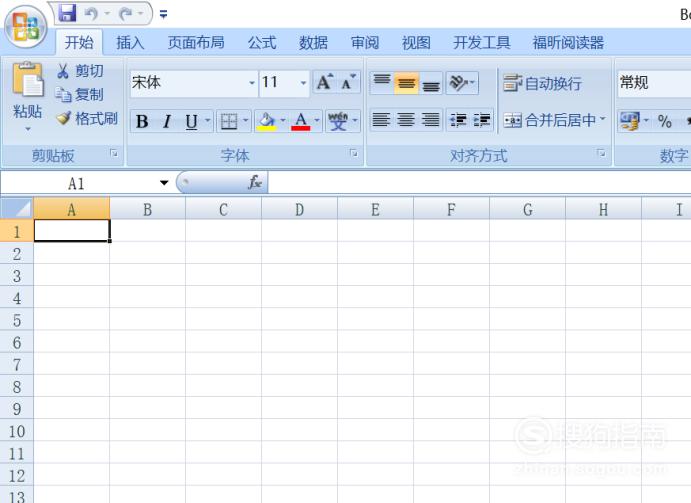The image size is (691, 503).
Task: Open the 字体 font dialog launcher
Action: click(x=354, y=153)
